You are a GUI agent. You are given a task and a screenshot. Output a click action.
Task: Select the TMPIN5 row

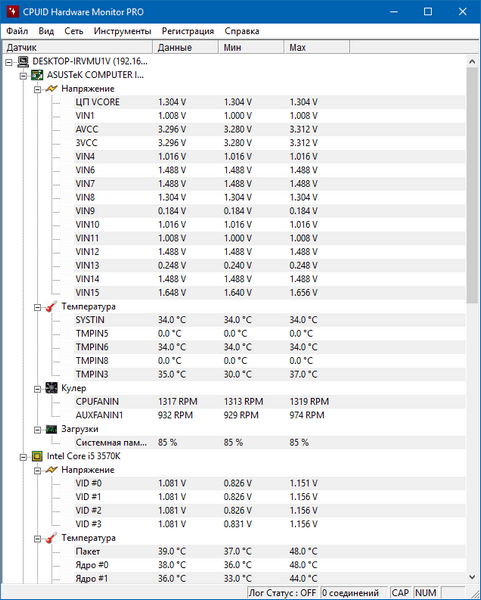269,333
